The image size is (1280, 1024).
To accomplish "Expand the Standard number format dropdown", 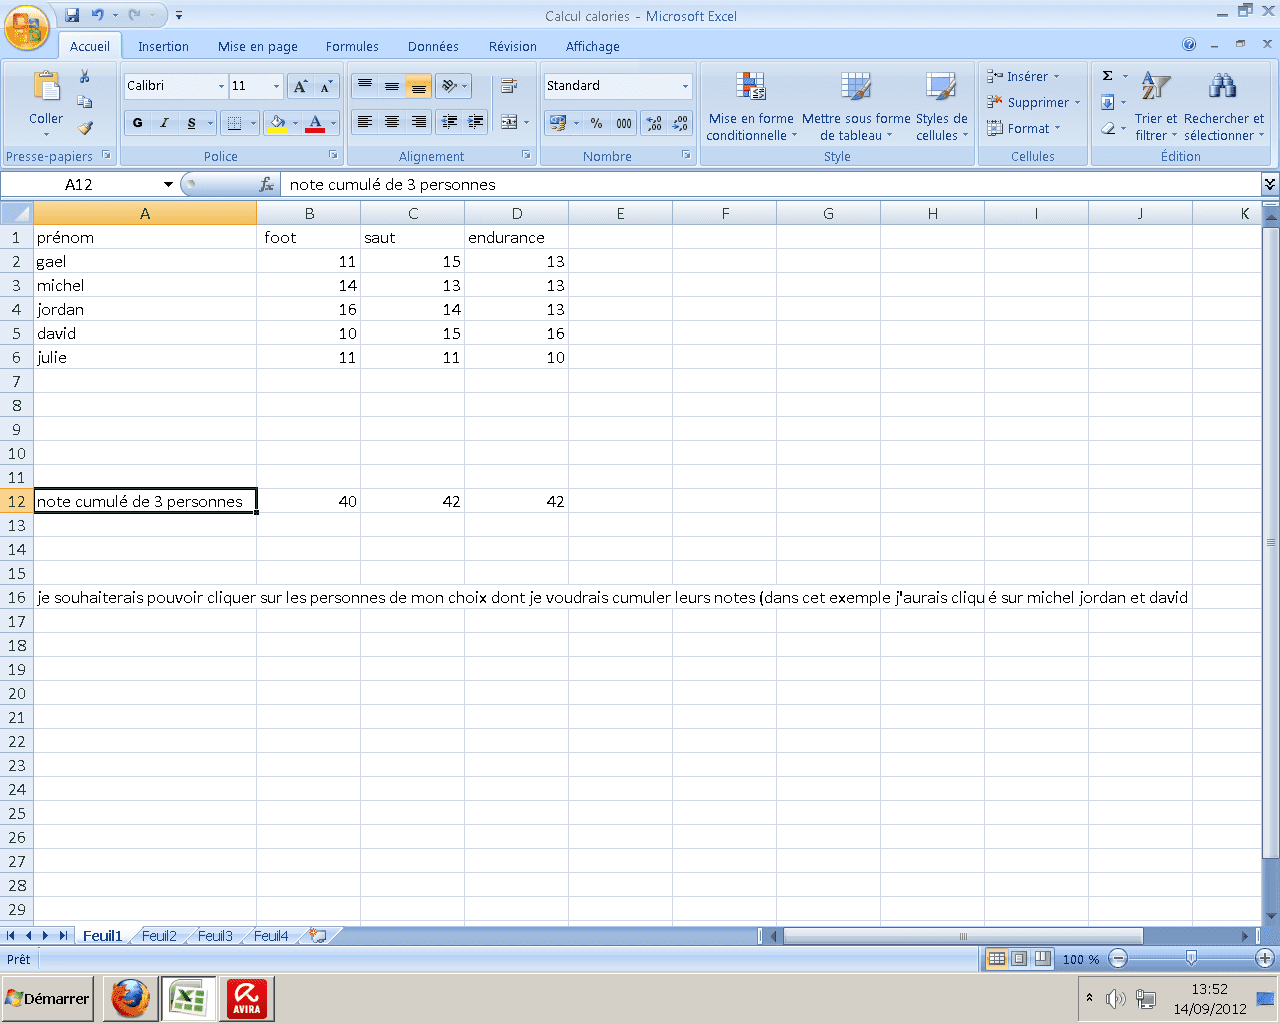I will (x=685, y=87).
